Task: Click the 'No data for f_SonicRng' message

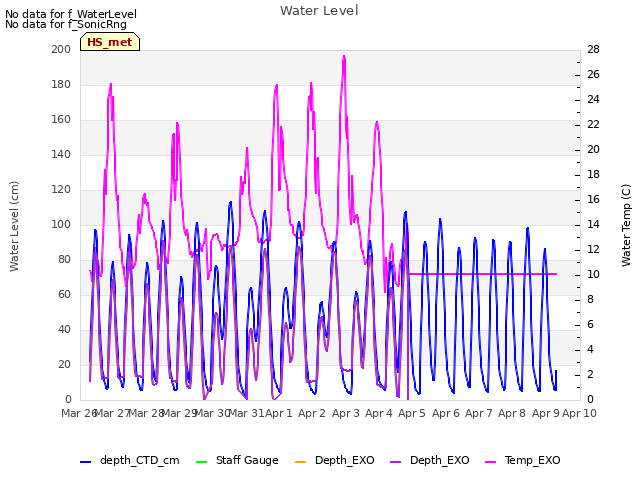Action: 66,24
